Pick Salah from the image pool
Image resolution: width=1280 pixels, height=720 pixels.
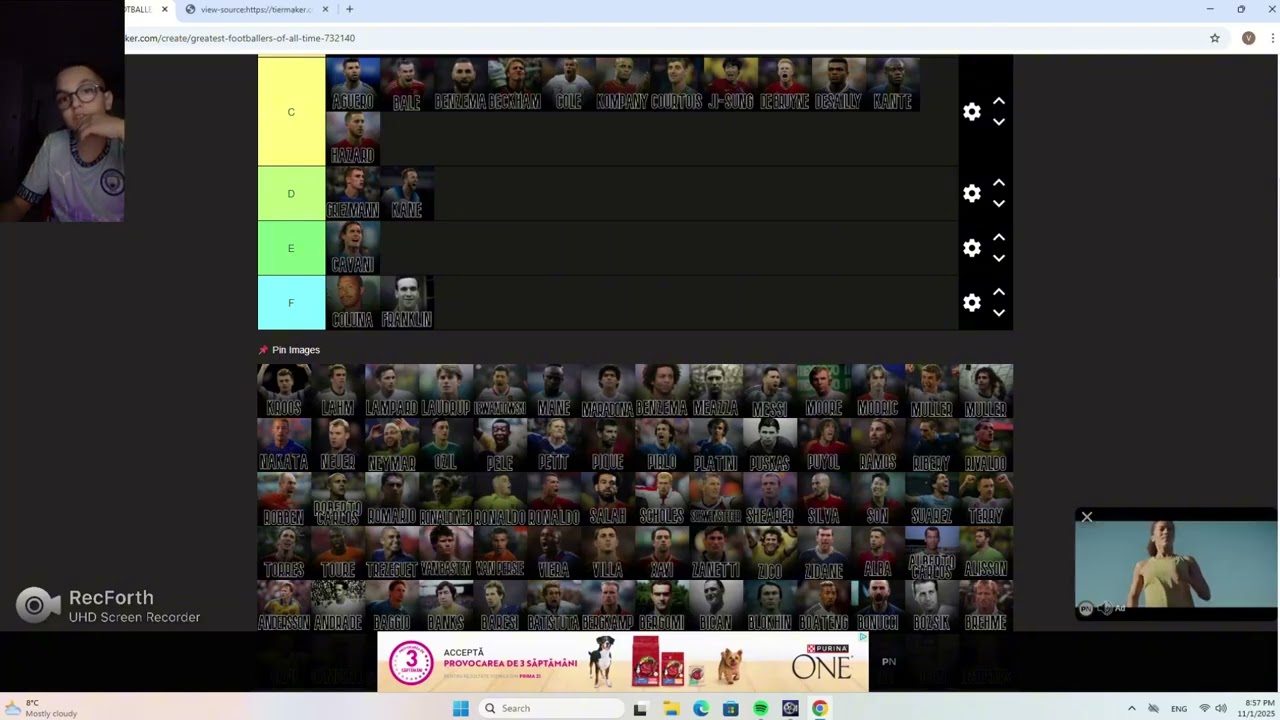608,499
